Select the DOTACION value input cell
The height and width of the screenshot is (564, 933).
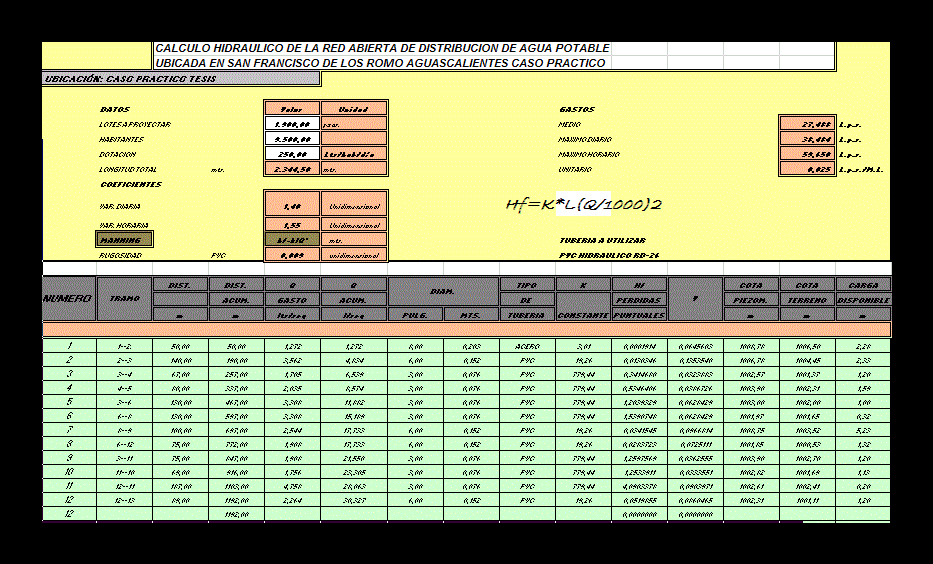coord(292,154)
